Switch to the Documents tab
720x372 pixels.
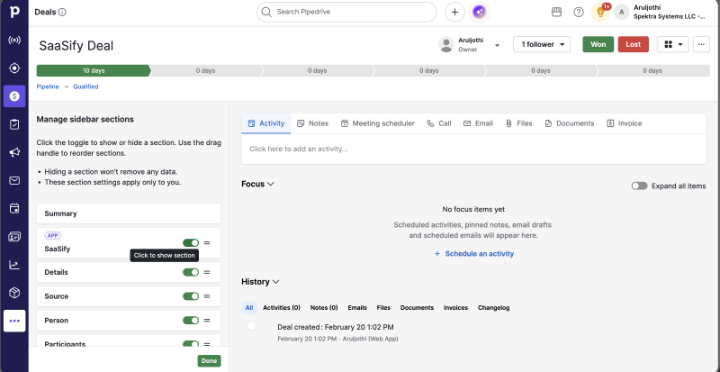pyautogui.click(x=569, y=124)
